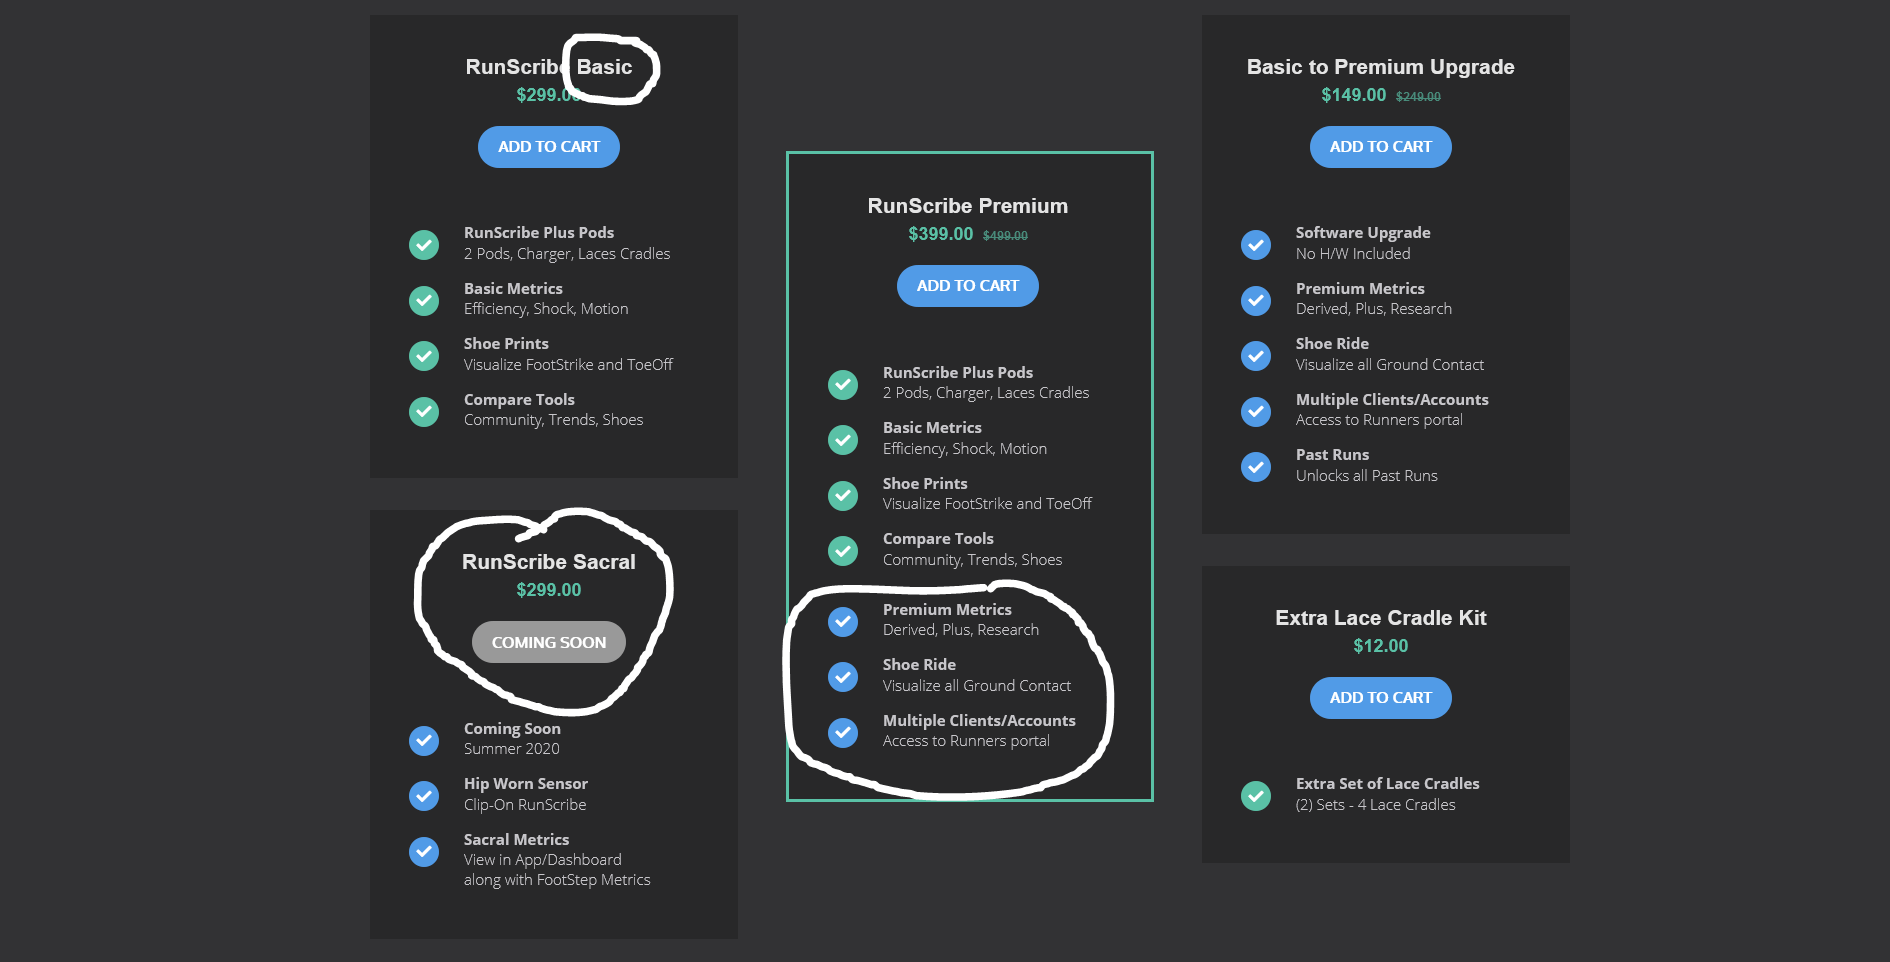Click Access to Runners portal in Premium card

pos(966,741)
